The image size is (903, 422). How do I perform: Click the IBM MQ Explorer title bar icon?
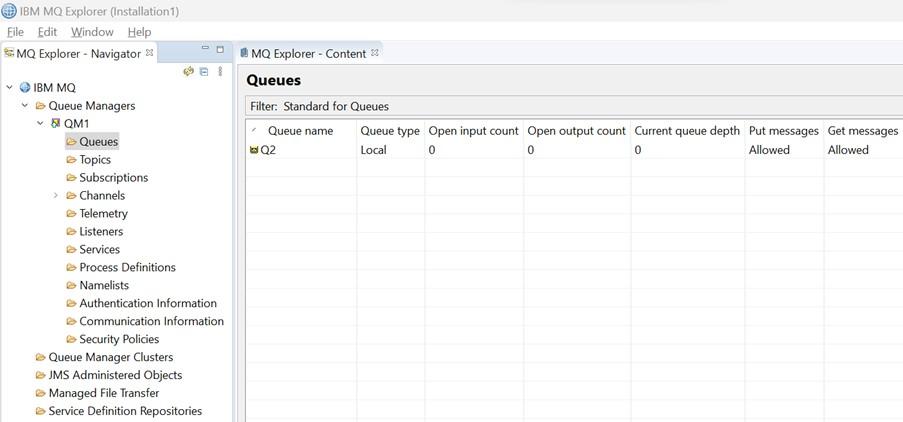point(9,11)
